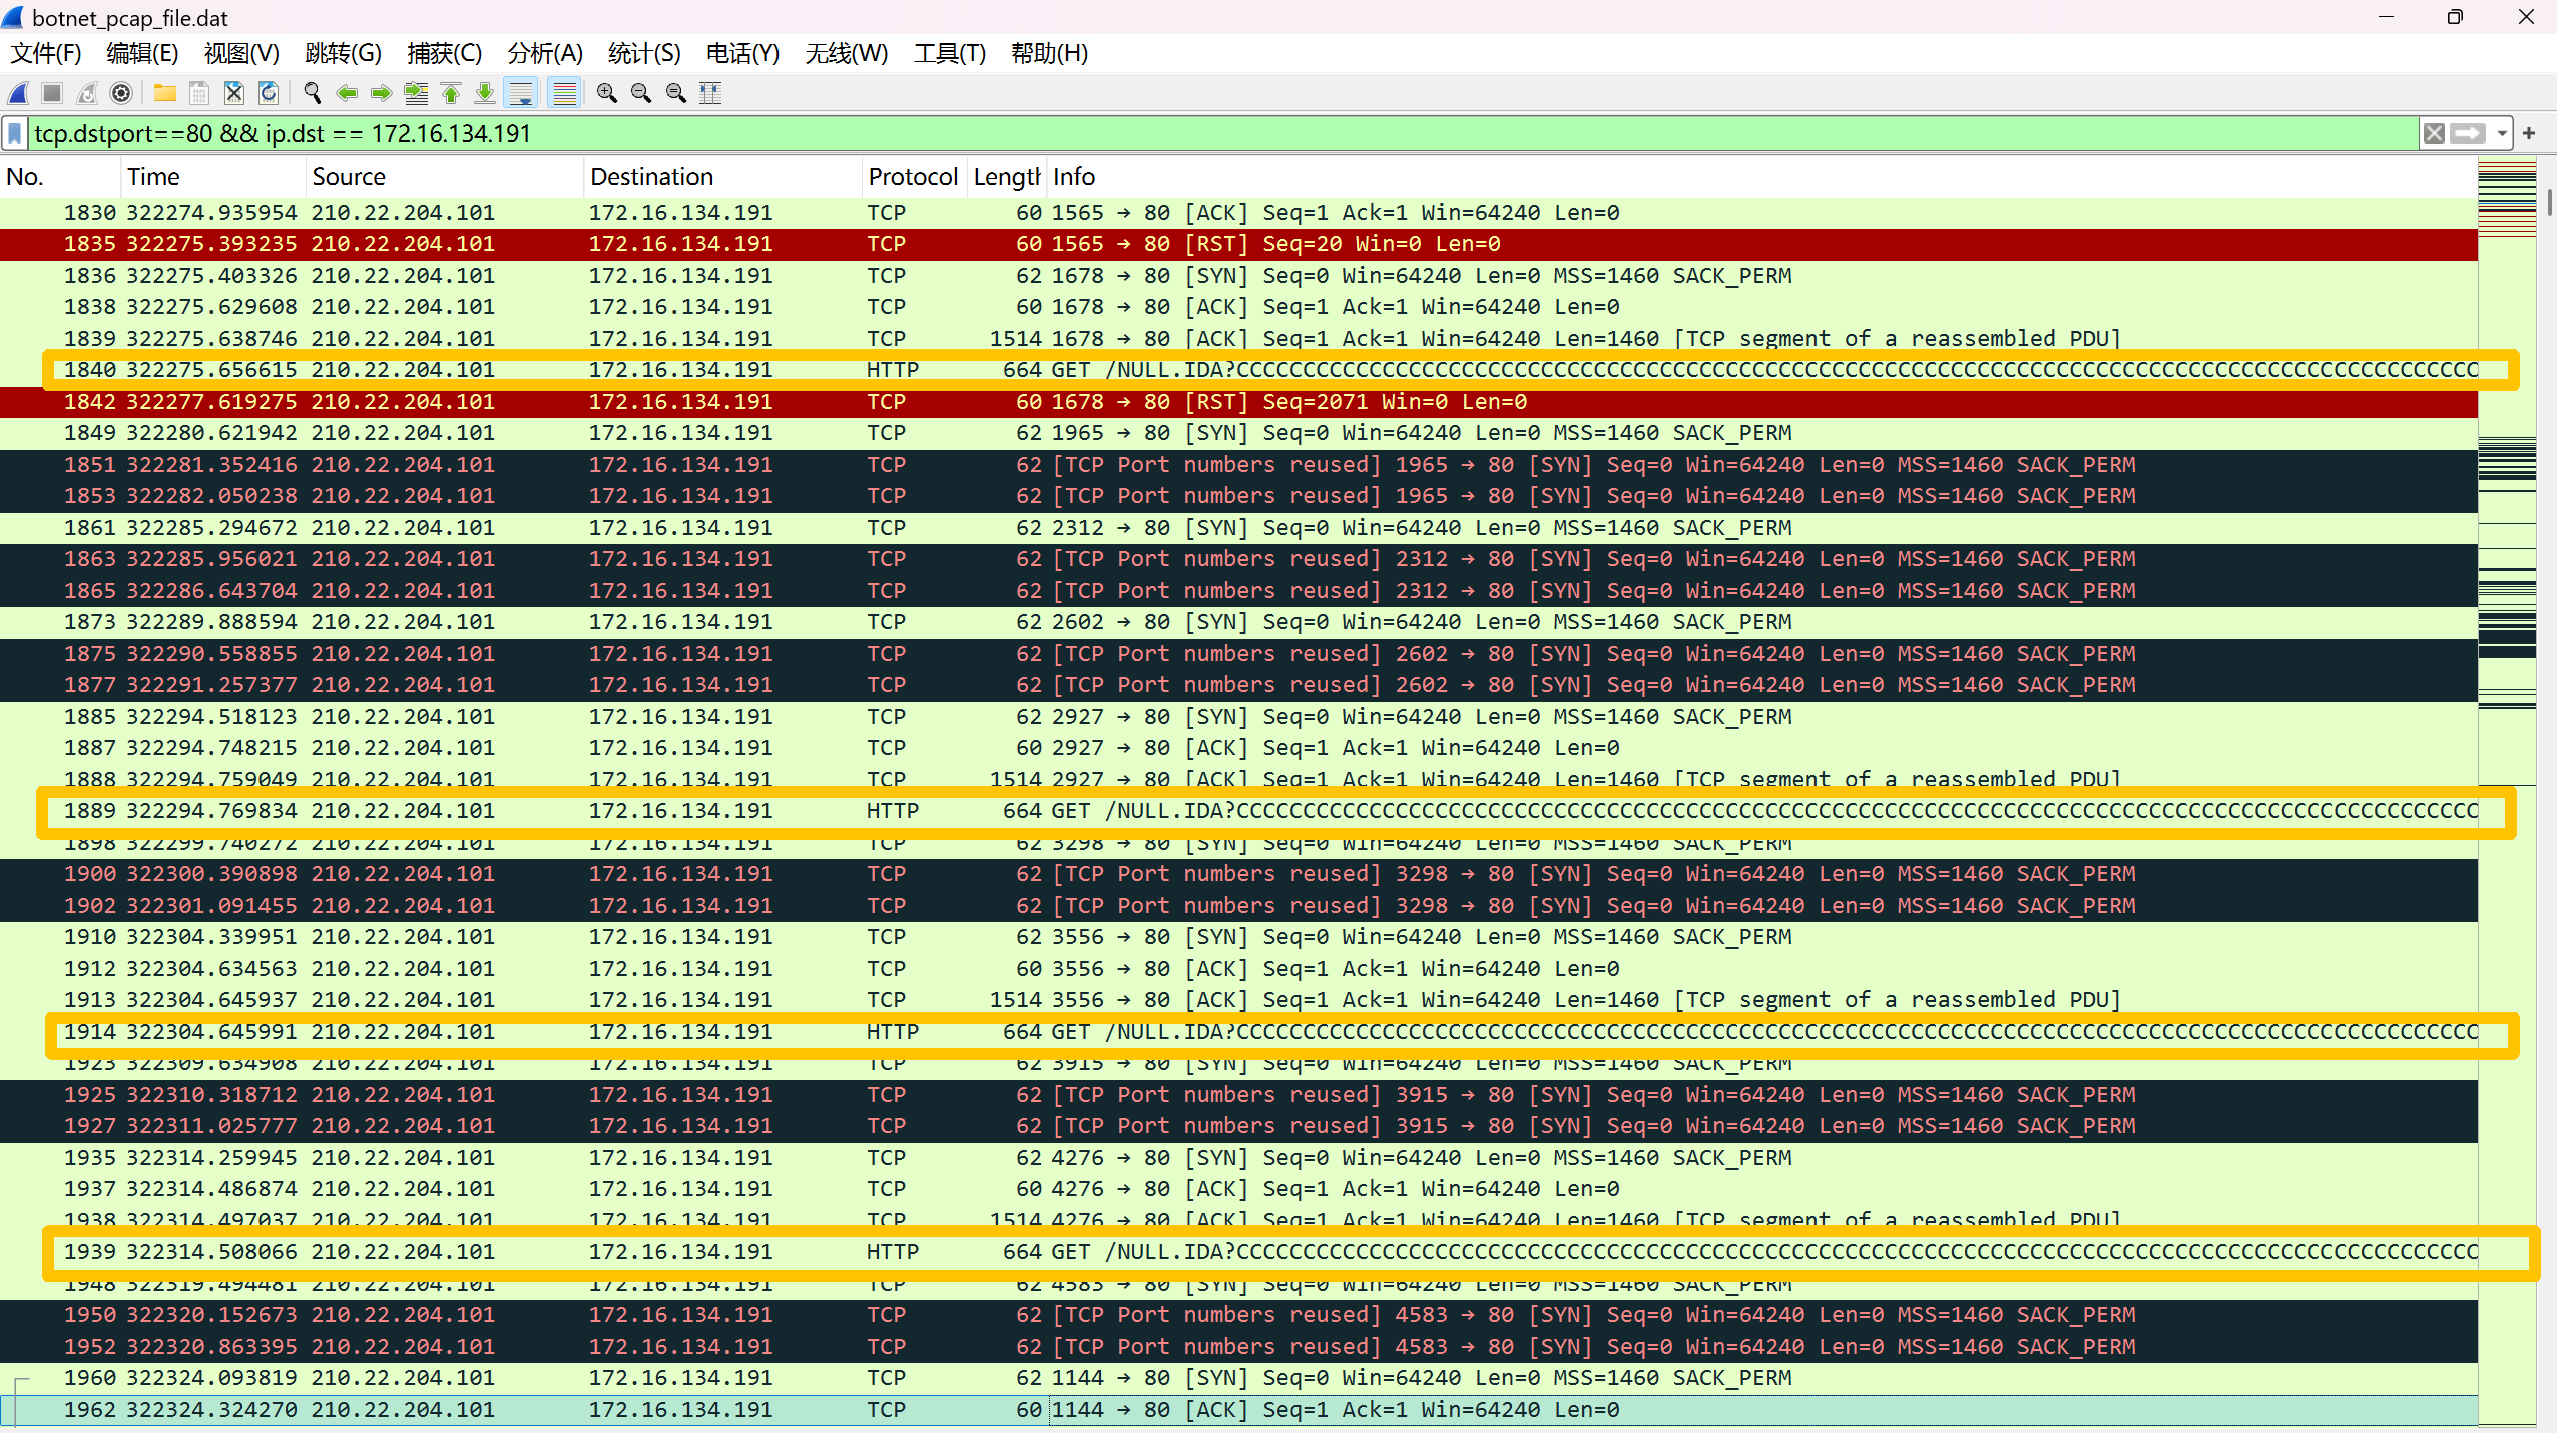
Task: Go to the first packet using the arrow icon
Action: pos(451,93)
